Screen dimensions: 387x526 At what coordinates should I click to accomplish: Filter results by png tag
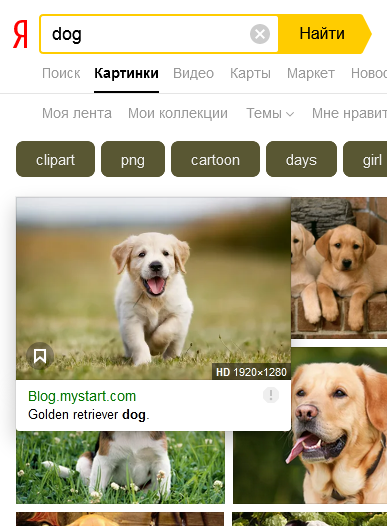pyautogui.click(x=133, y=159)
